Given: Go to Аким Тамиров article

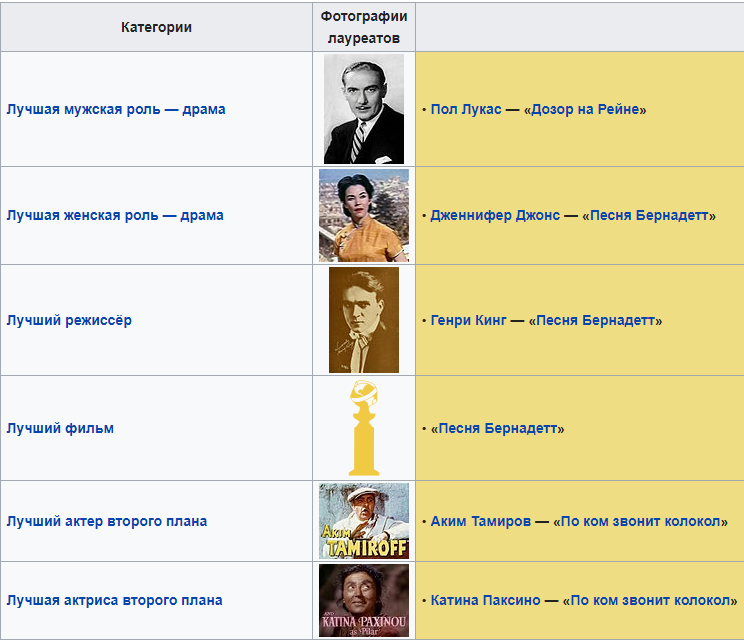Looking at the screenshot, I should 481,521.
